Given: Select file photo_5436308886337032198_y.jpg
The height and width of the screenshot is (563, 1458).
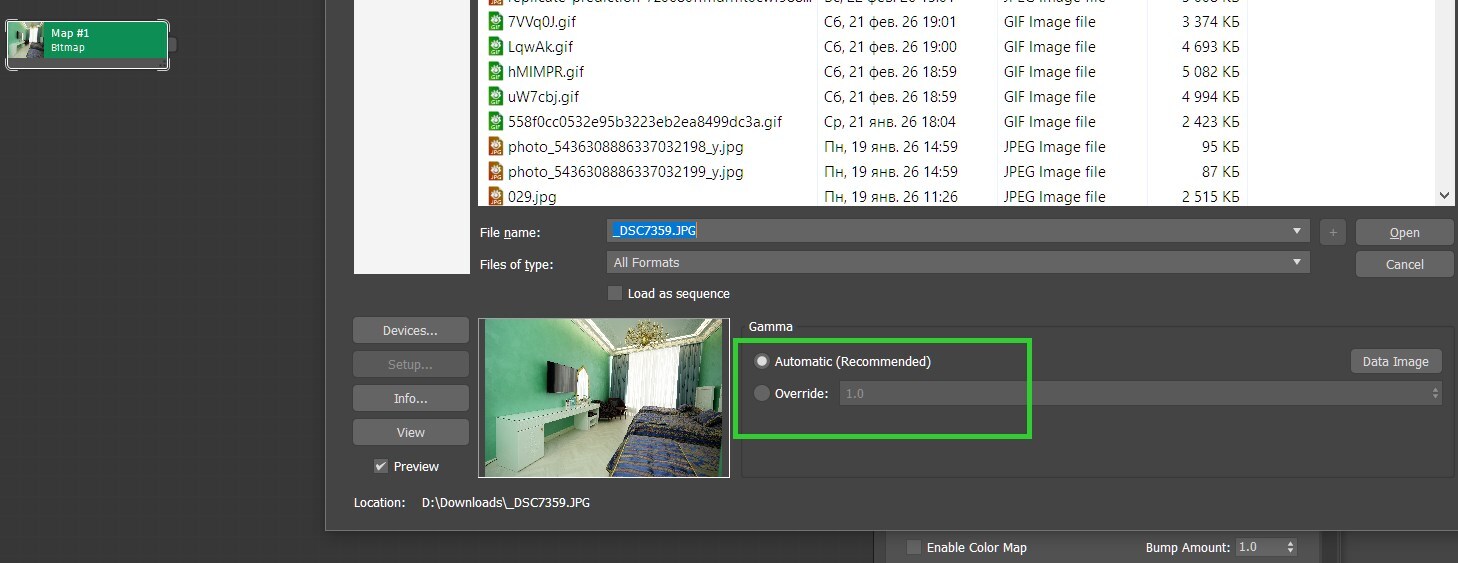Looking at the screenshot, I should click(625, 146).
